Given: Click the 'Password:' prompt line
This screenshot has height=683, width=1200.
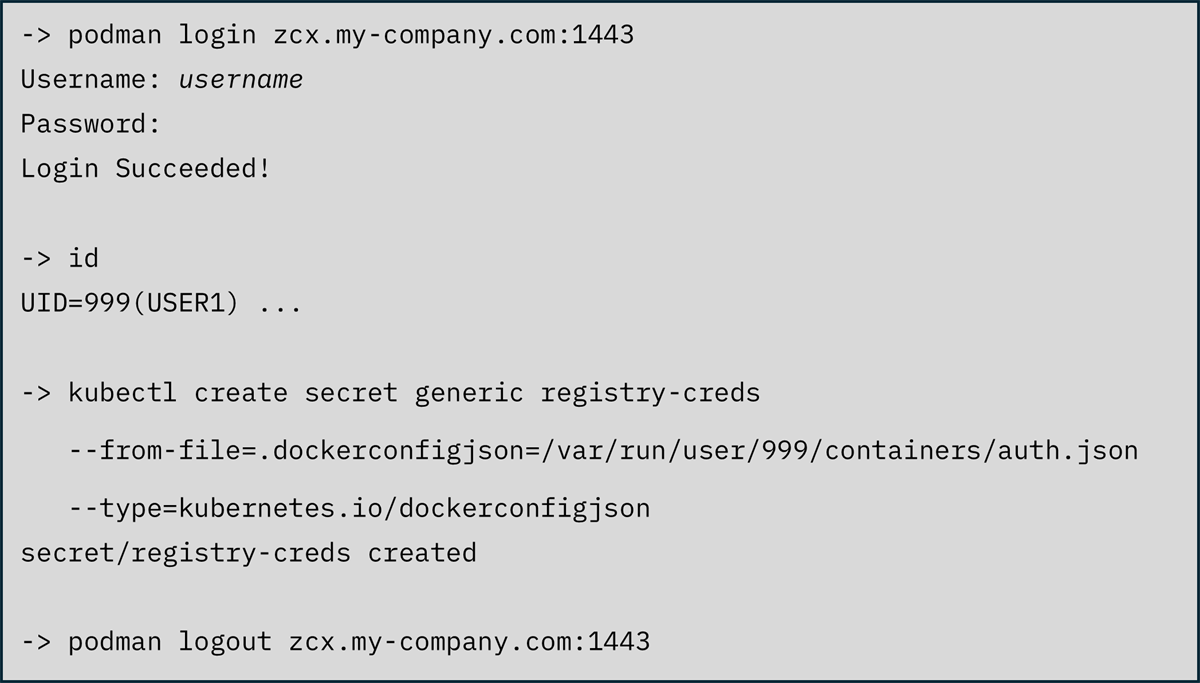Looking at the screenshot, I should coord(91,124).
